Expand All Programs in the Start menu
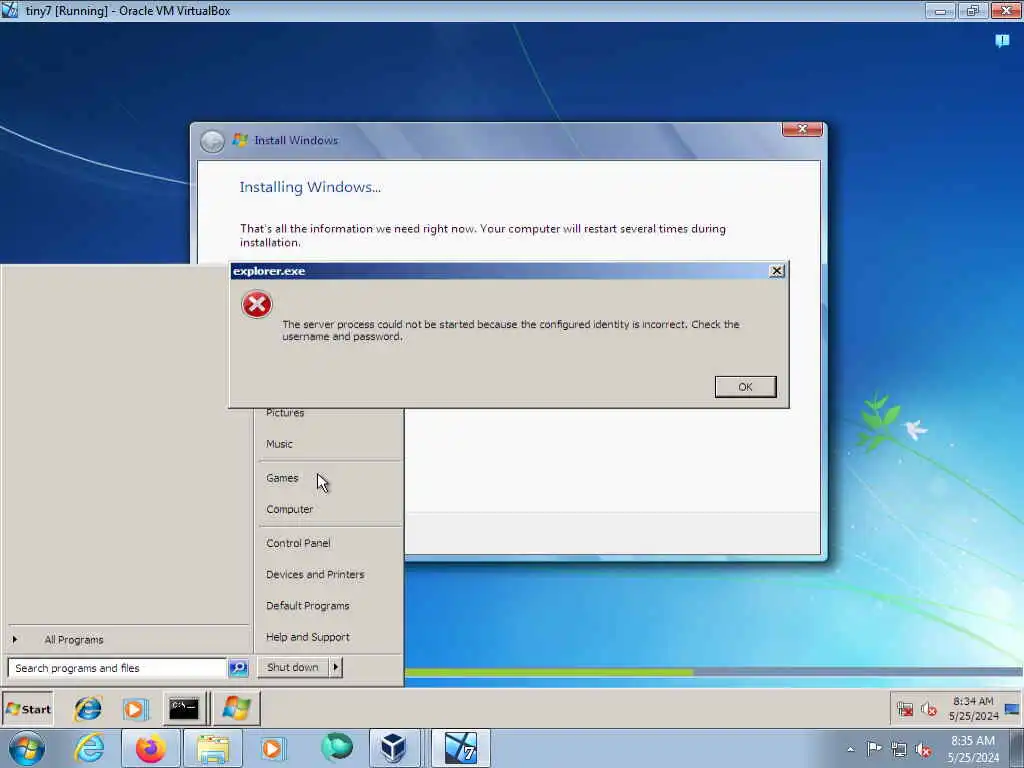This screenshot has width=1024, height=768. click(74, 640)
